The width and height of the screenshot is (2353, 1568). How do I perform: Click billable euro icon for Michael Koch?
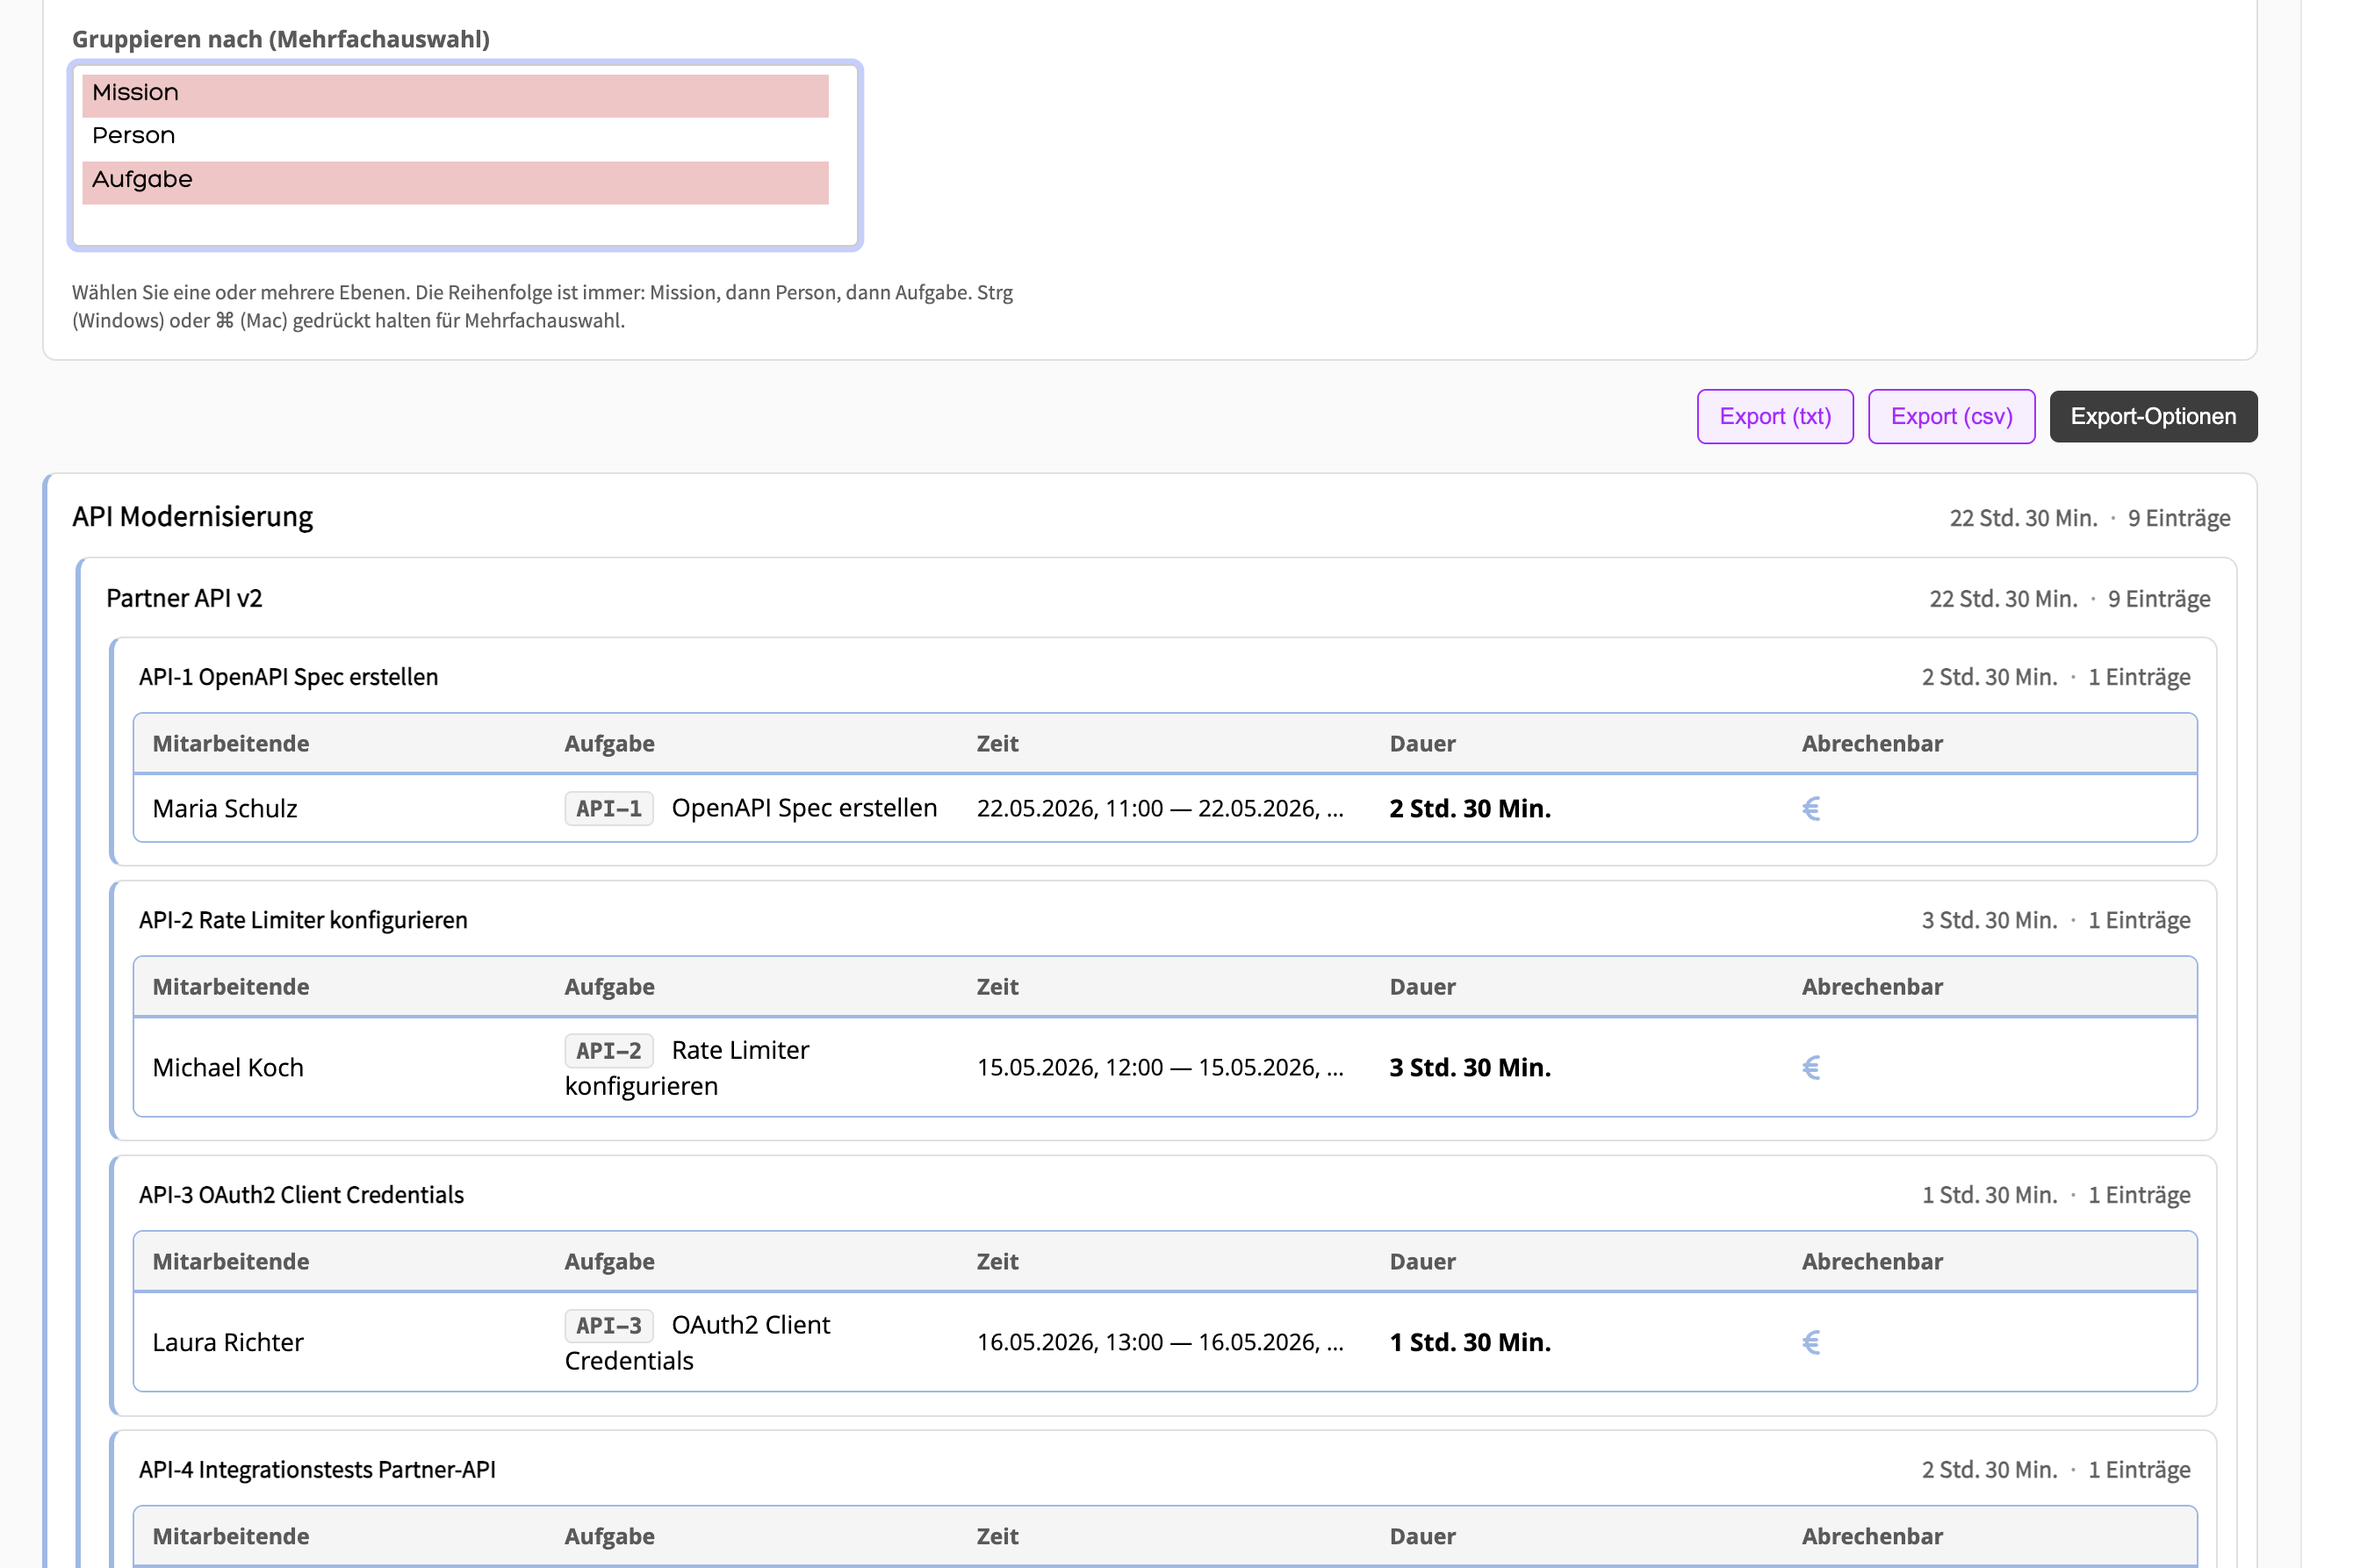point(1810,1067)
